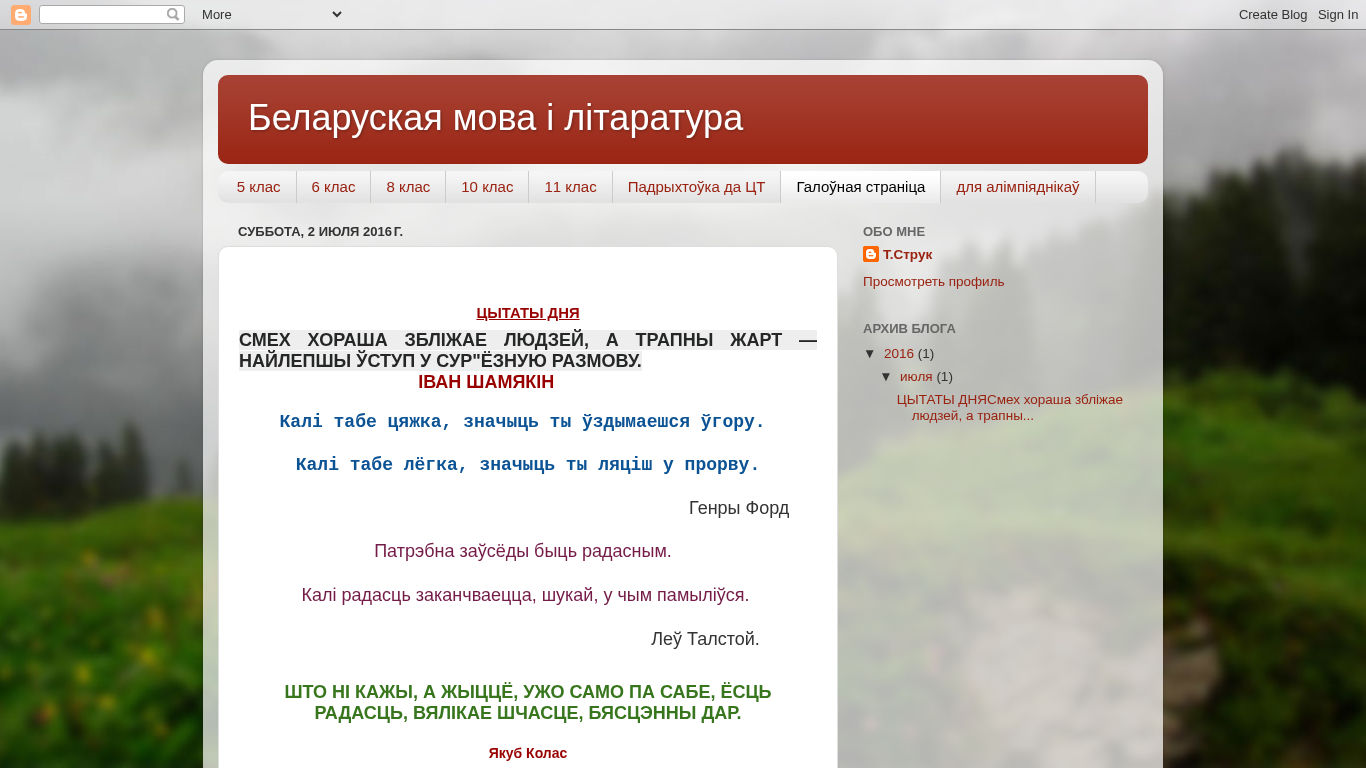
Task: Collapse the июля archive month
Action: pyautogui.click(x=886, y=377)
